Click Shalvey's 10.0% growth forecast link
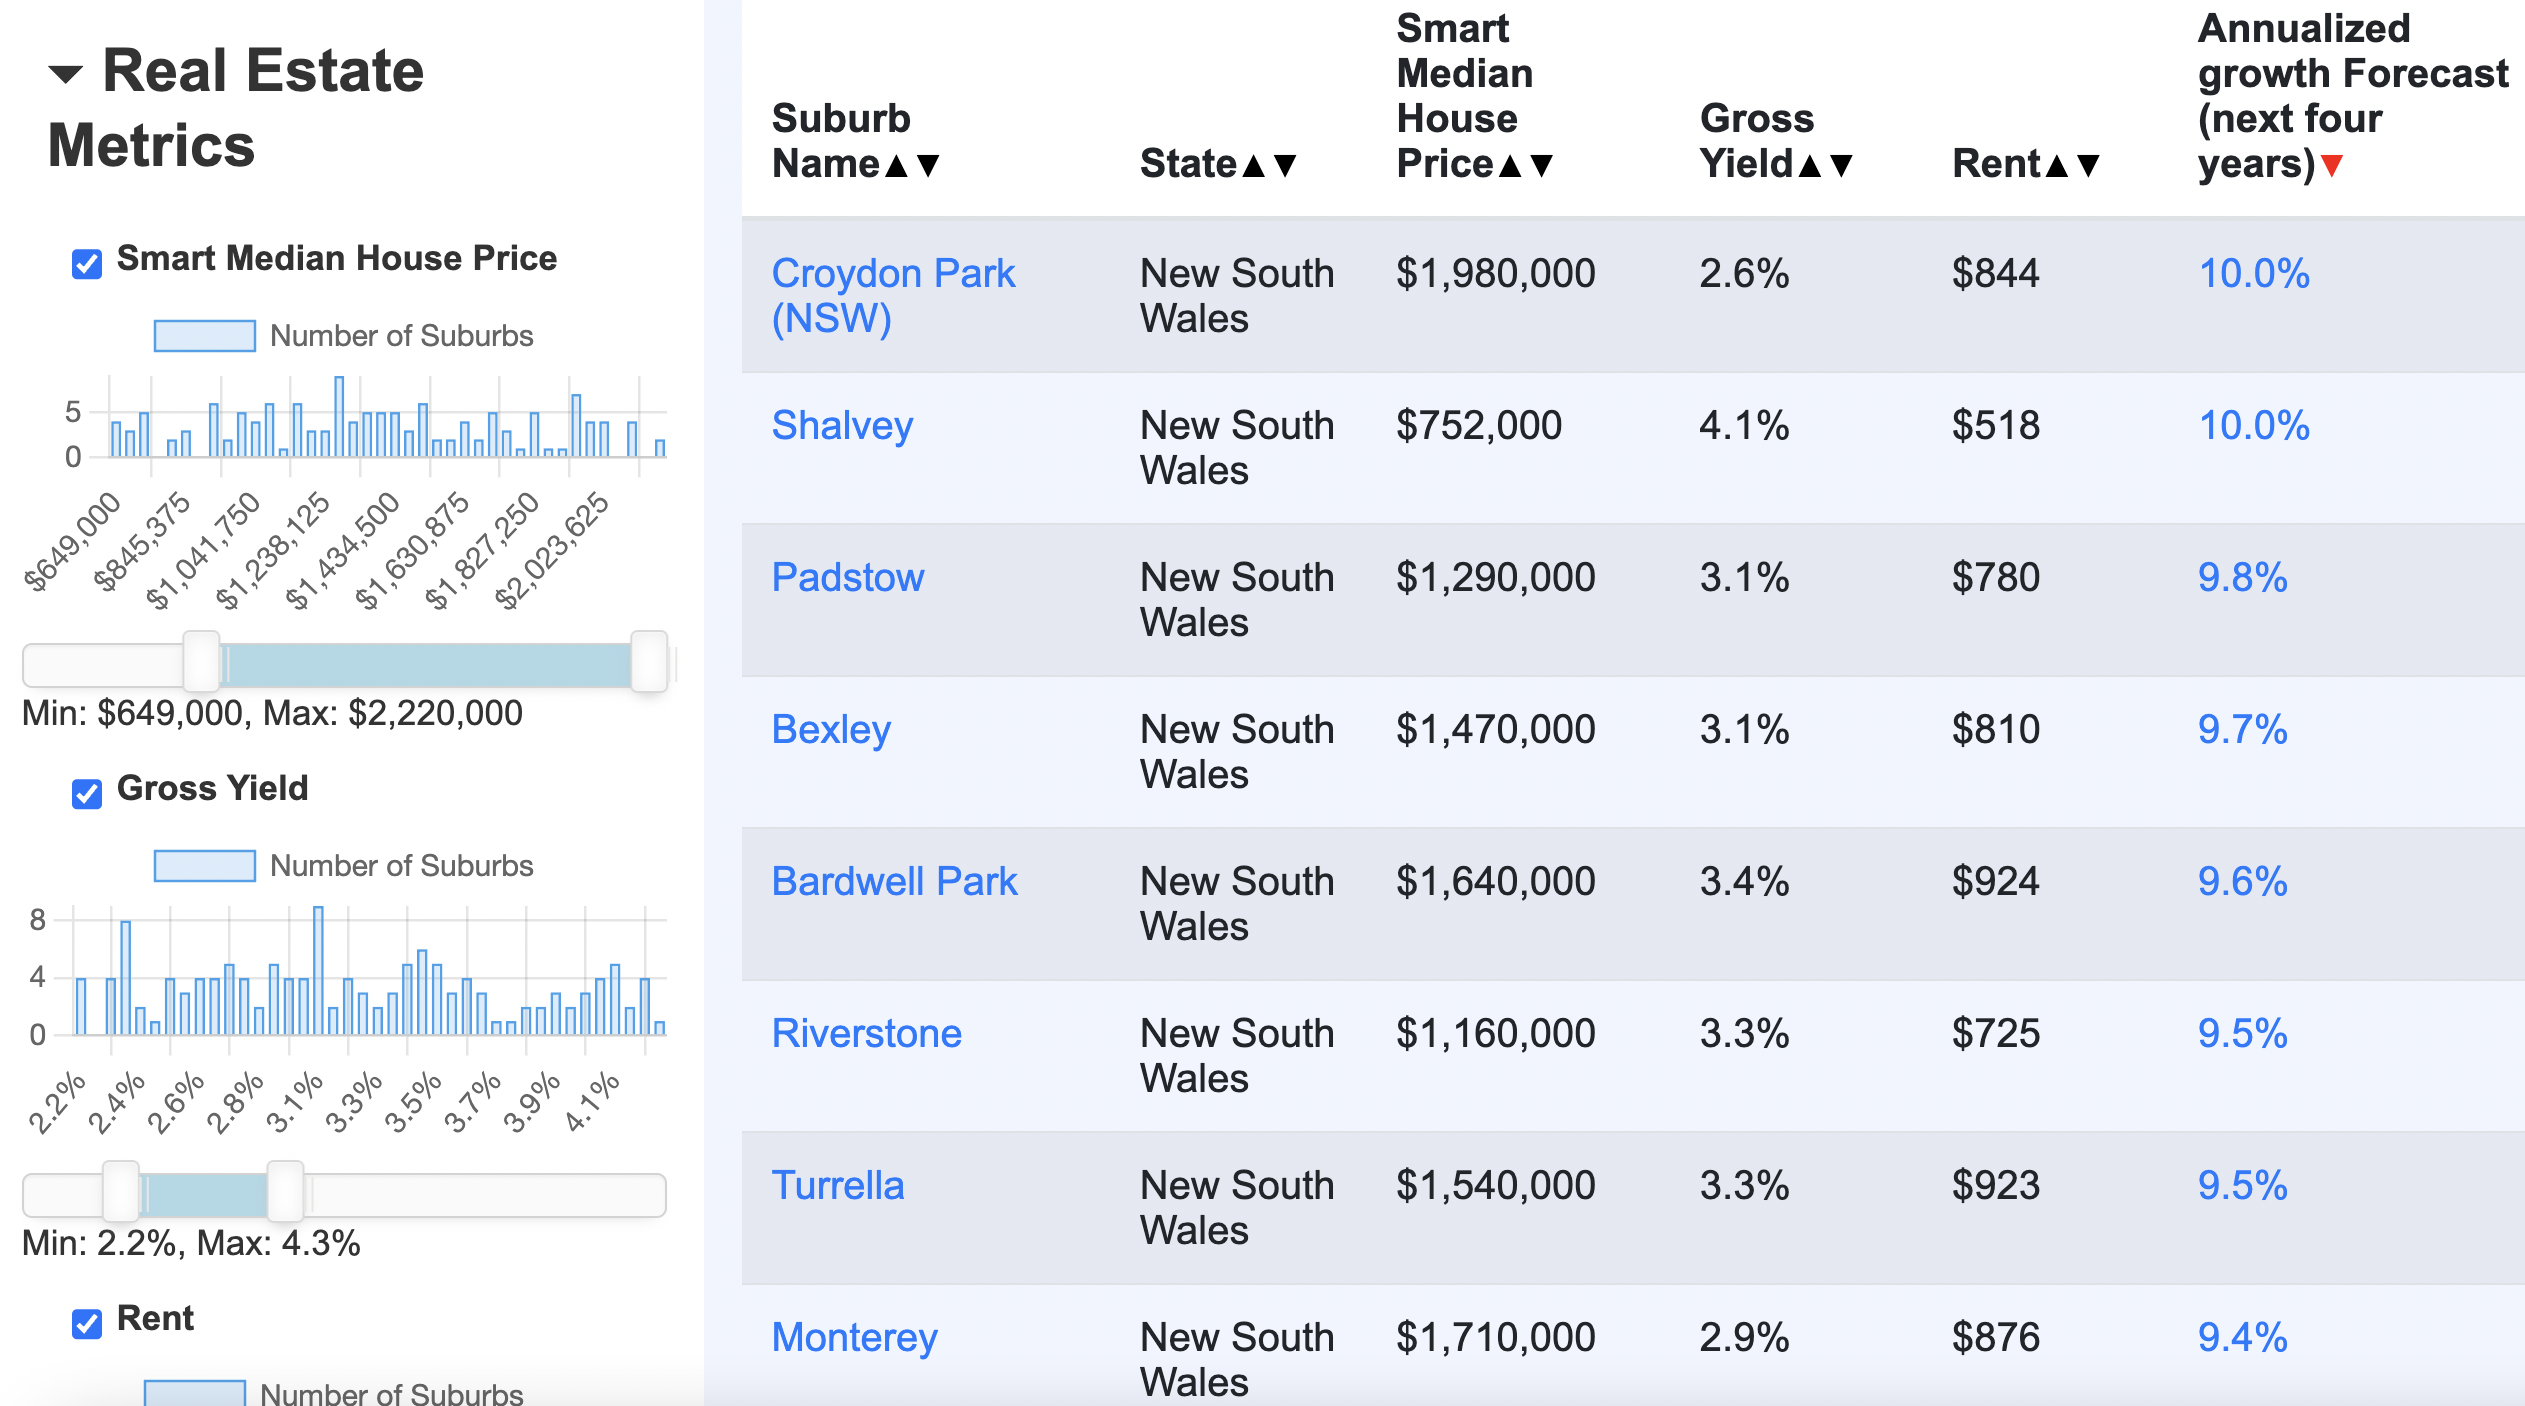Viewport: 2525px width, 1406px height. point(2253,426)
